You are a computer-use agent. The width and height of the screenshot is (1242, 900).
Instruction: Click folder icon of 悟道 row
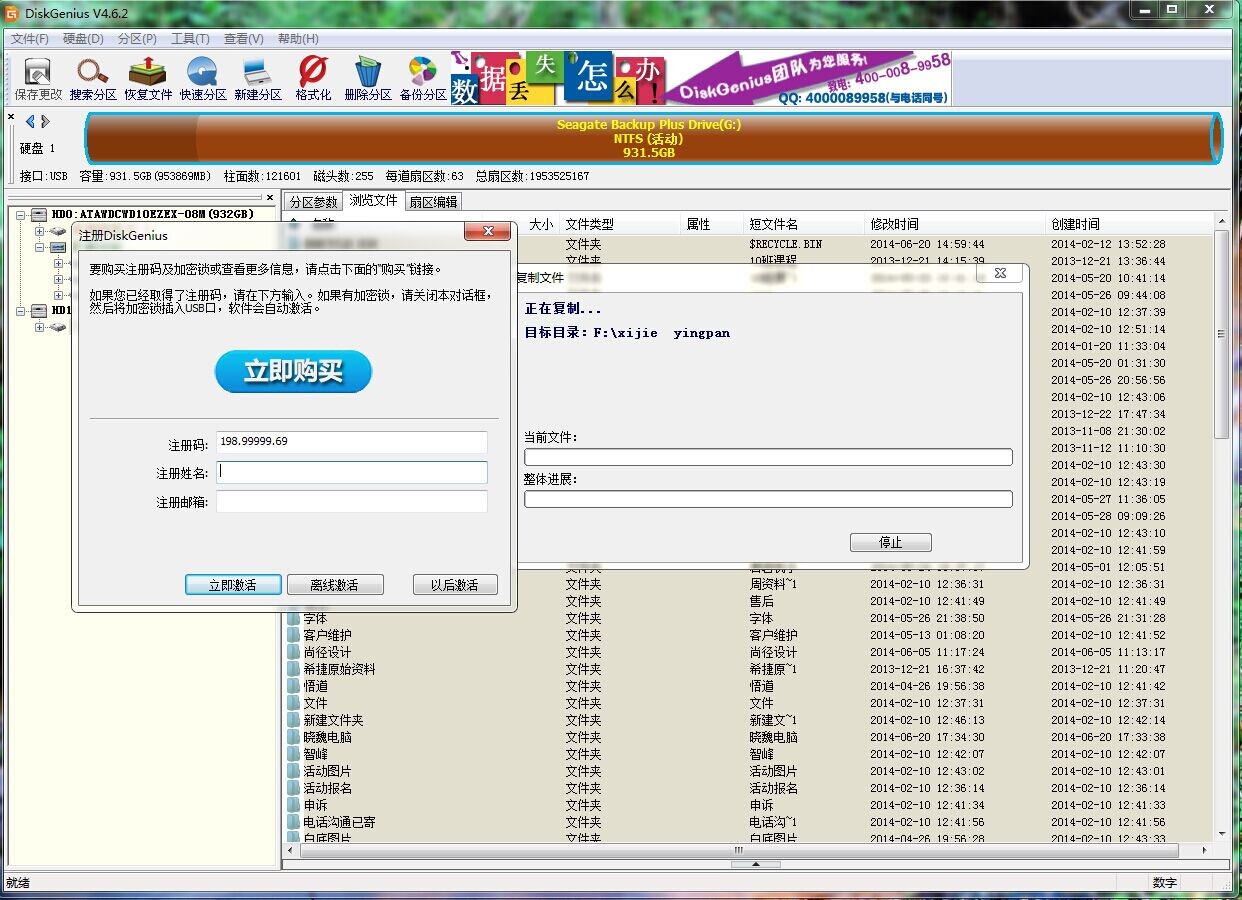tap(293, 686)
